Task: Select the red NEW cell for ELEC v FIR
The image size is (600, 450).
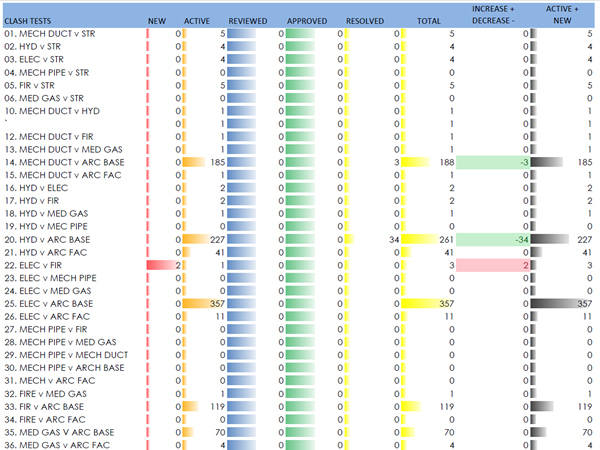Action: click(164, 265)
